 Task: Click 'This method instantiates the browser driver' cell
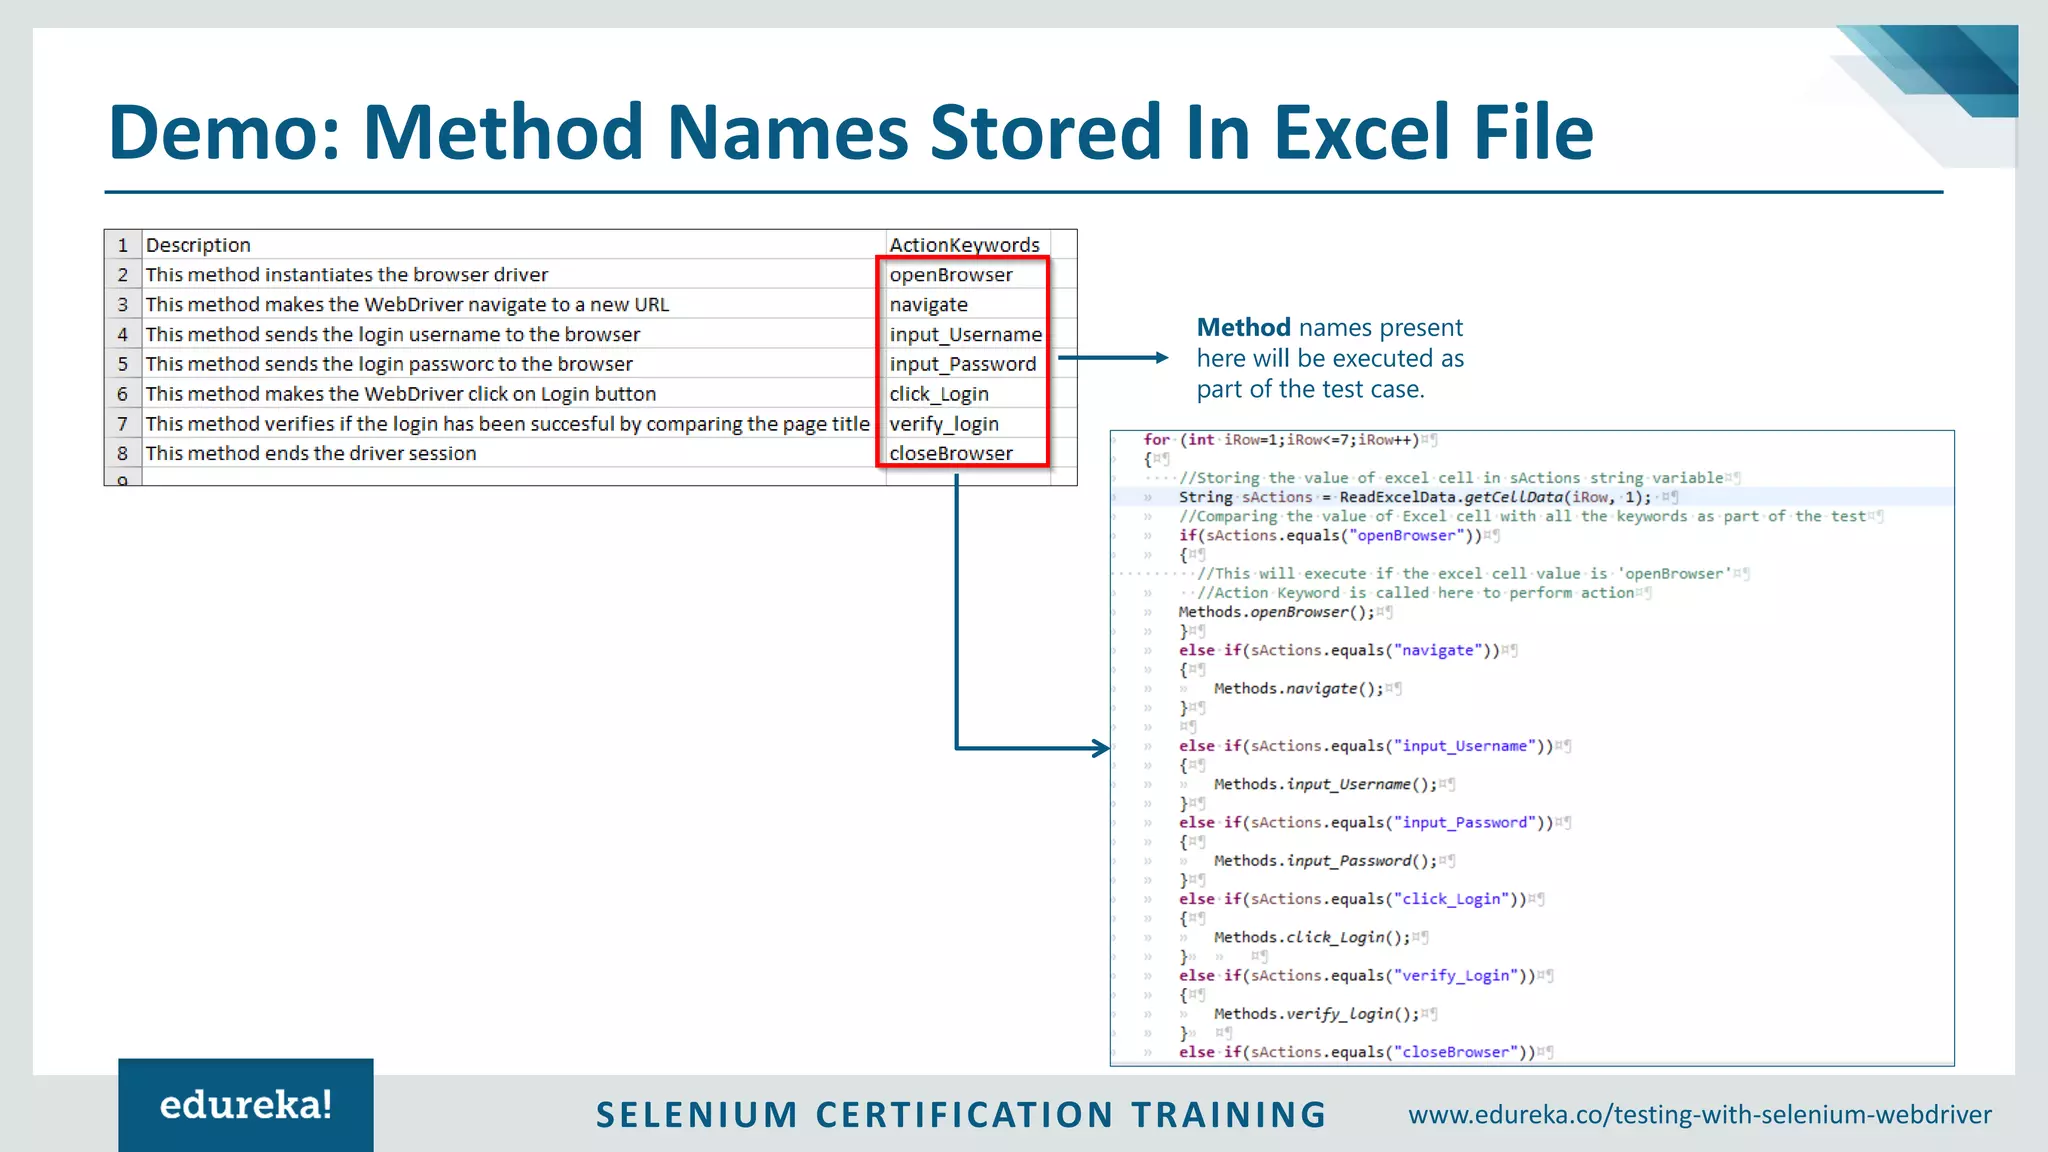coord(513,274)
